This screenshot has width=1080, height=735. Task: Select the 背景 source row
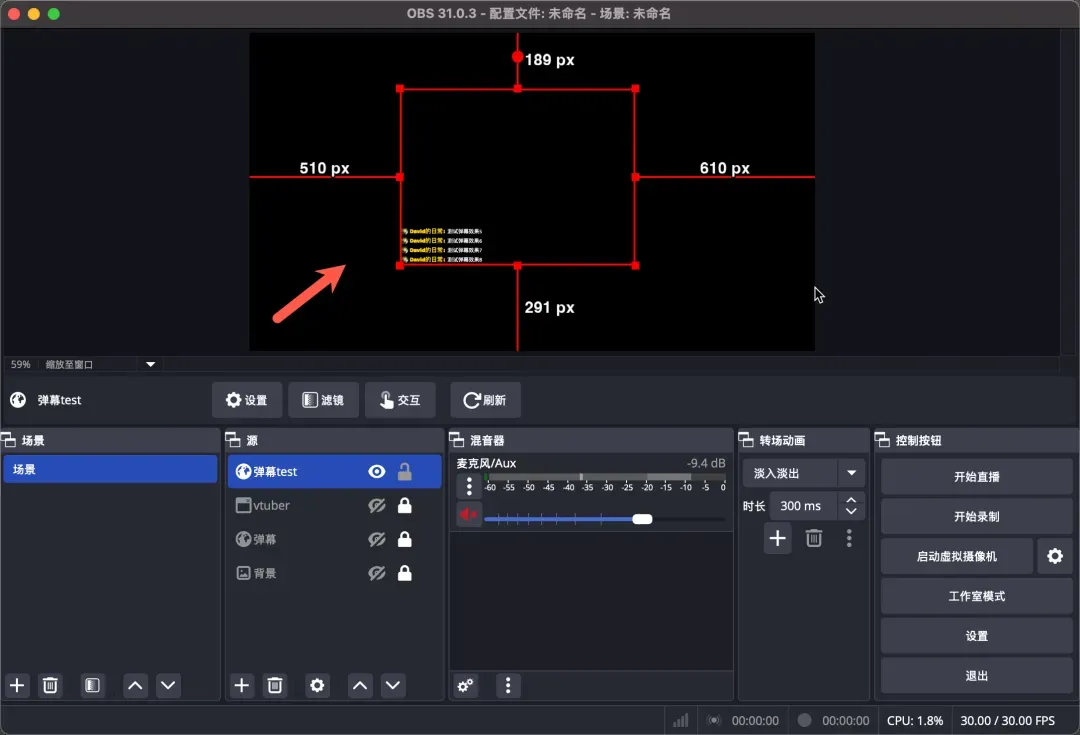coord(334,573)
